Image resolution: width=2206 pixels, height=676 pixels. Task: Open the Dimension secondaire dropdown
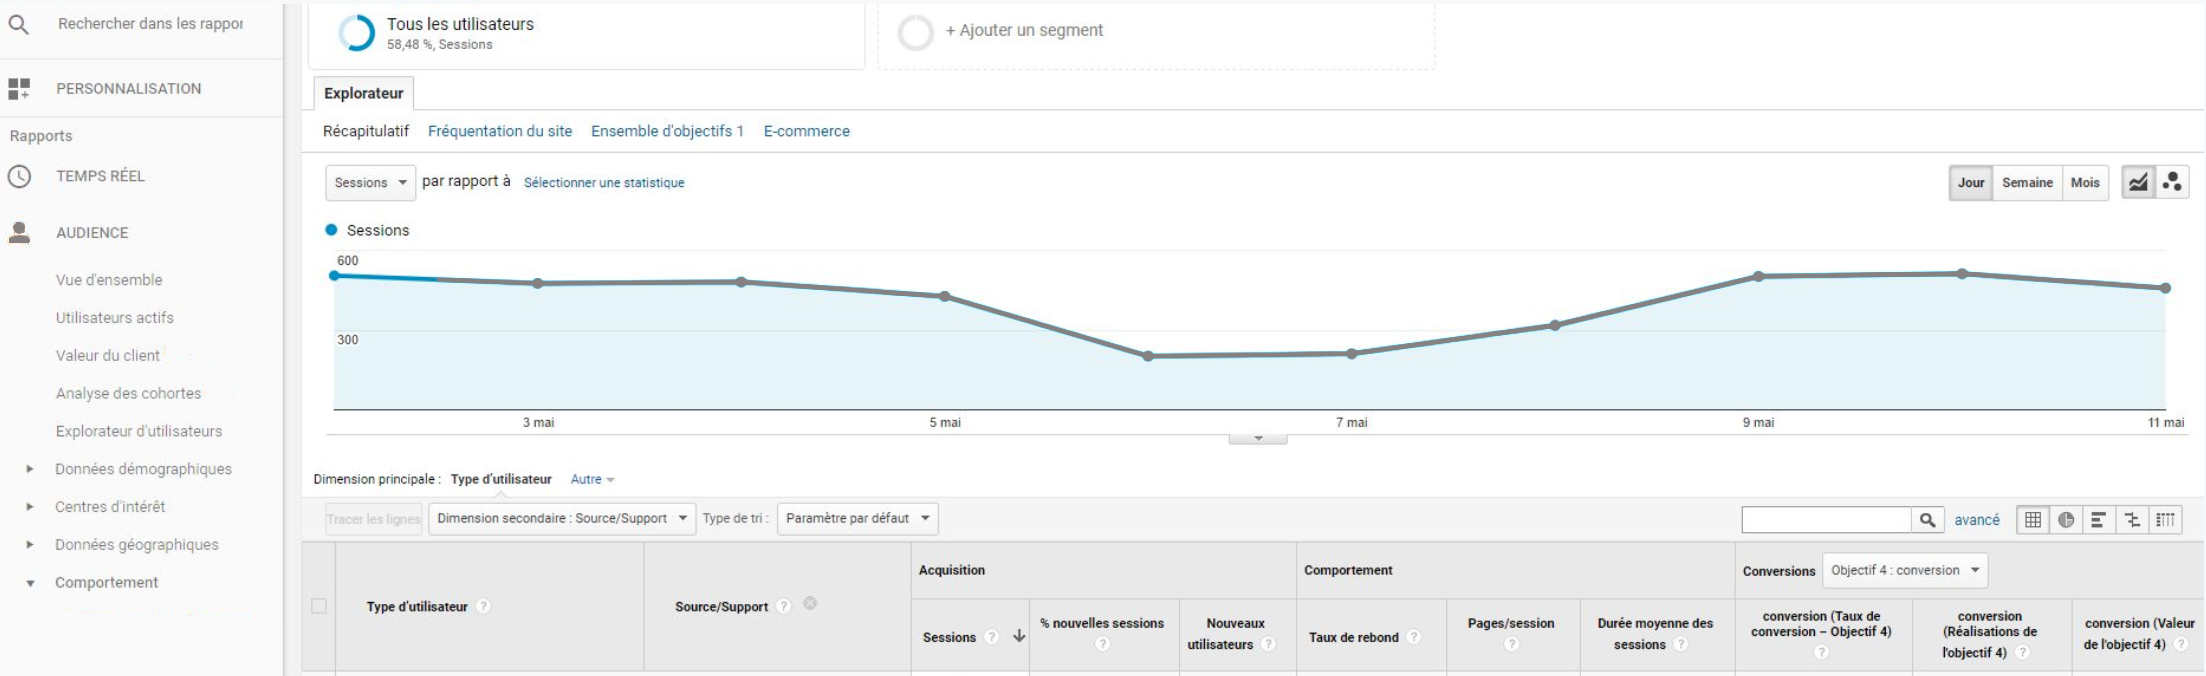click(562, 518)
